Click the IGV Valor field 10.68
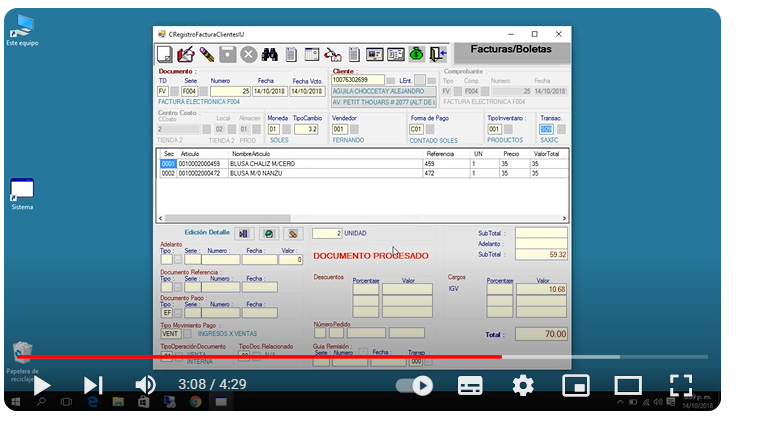 click(542, 290)
